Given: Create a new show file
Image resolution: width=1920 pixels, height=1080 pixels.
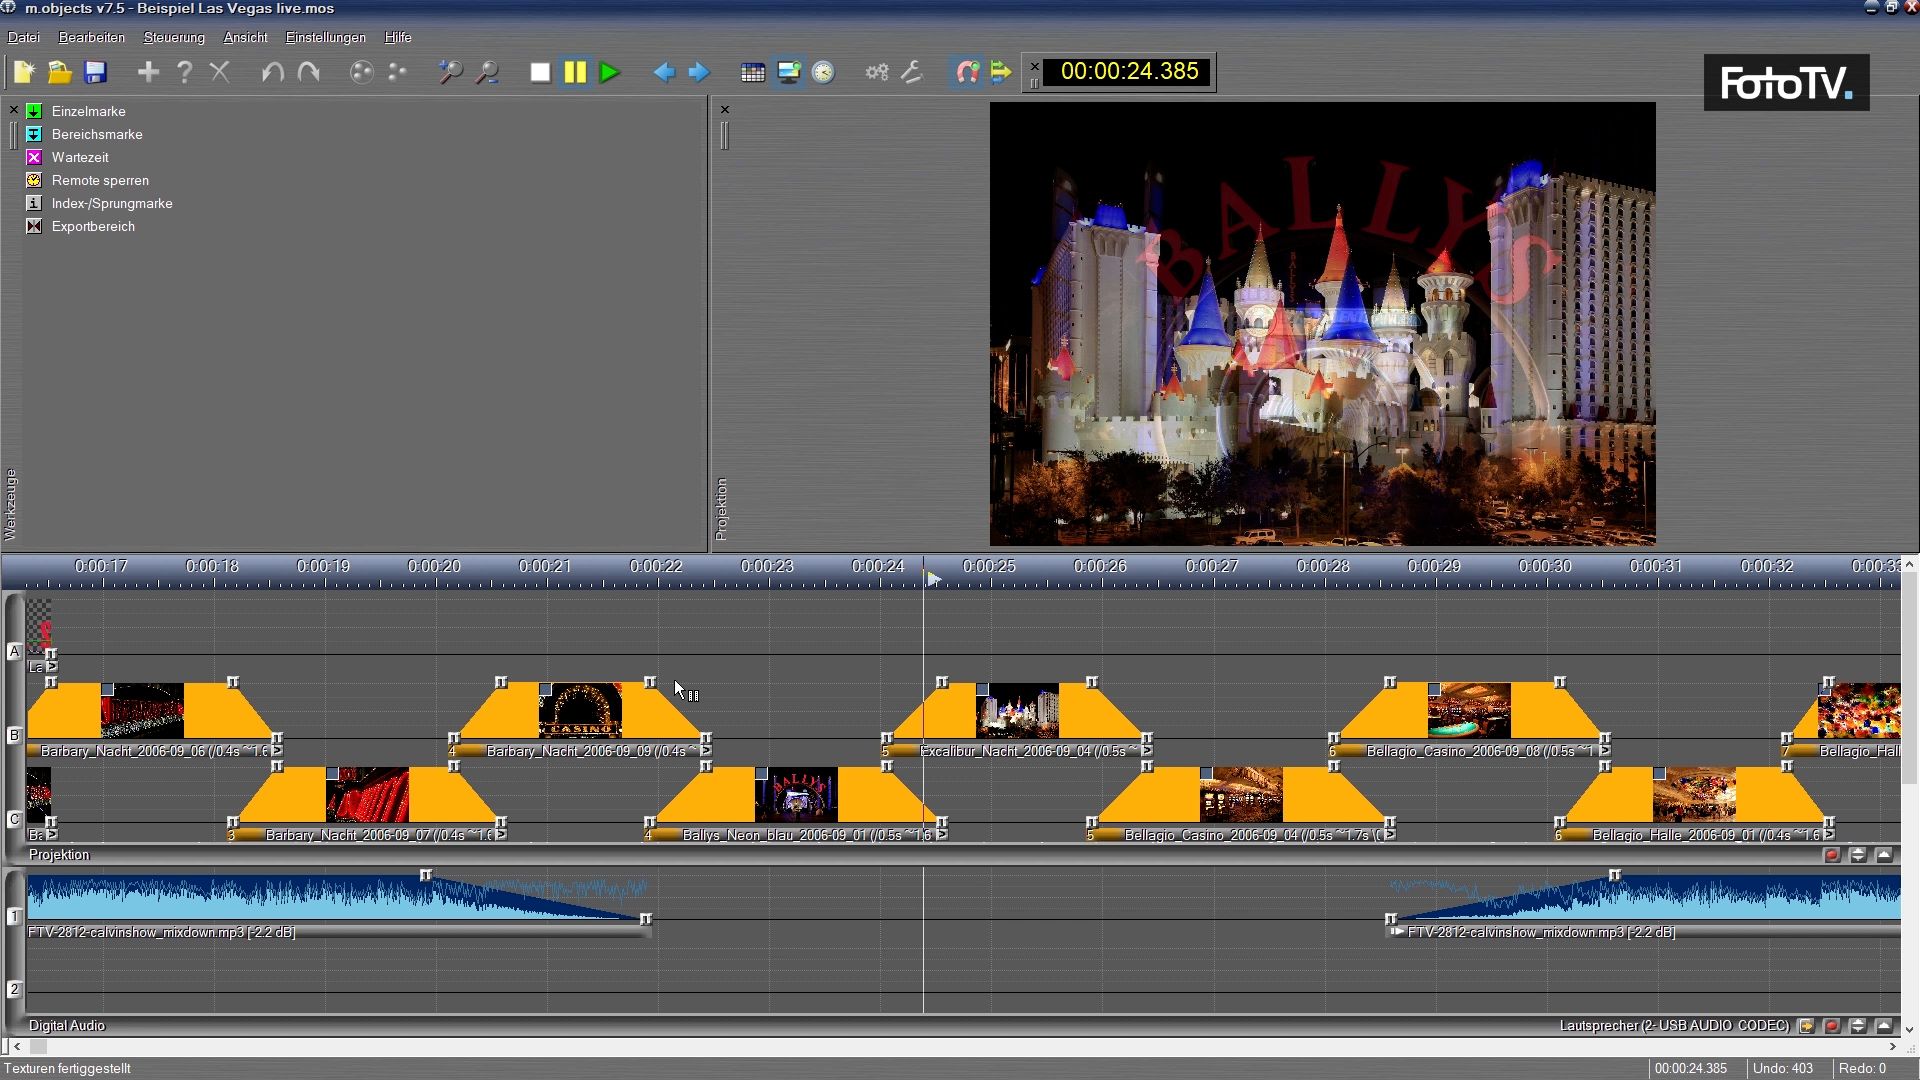Looking at the screenshot, I should point(24,72).
